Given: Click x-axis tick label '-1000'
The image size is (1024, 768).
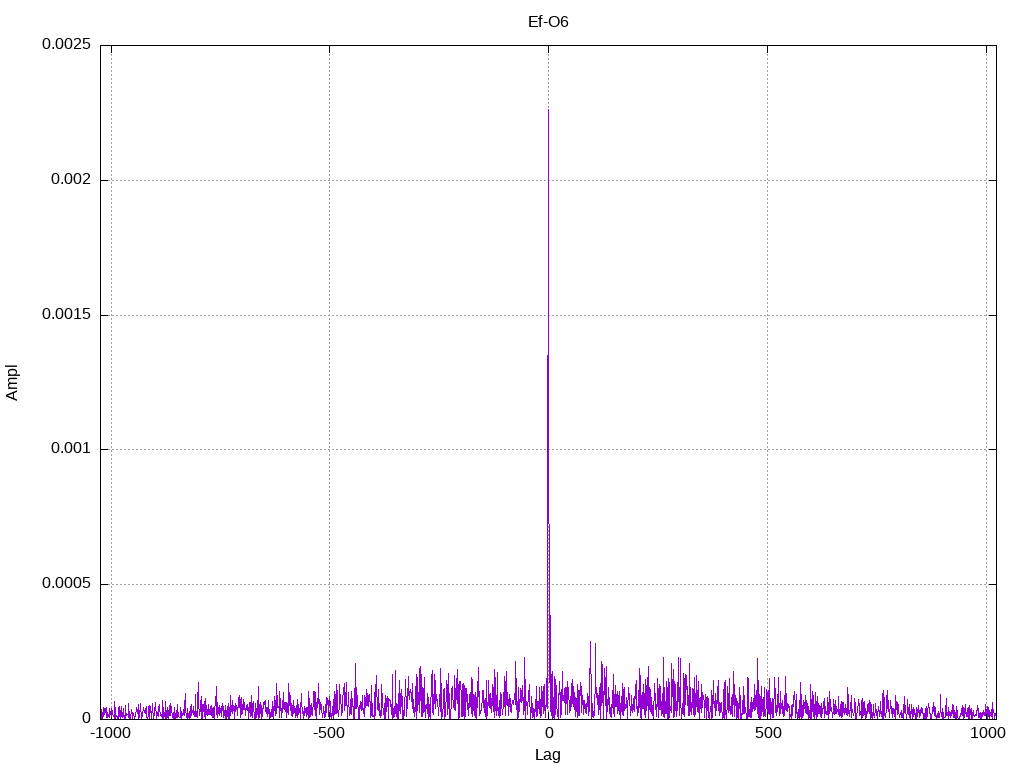Looking at the screenshot, I should 110,733.
